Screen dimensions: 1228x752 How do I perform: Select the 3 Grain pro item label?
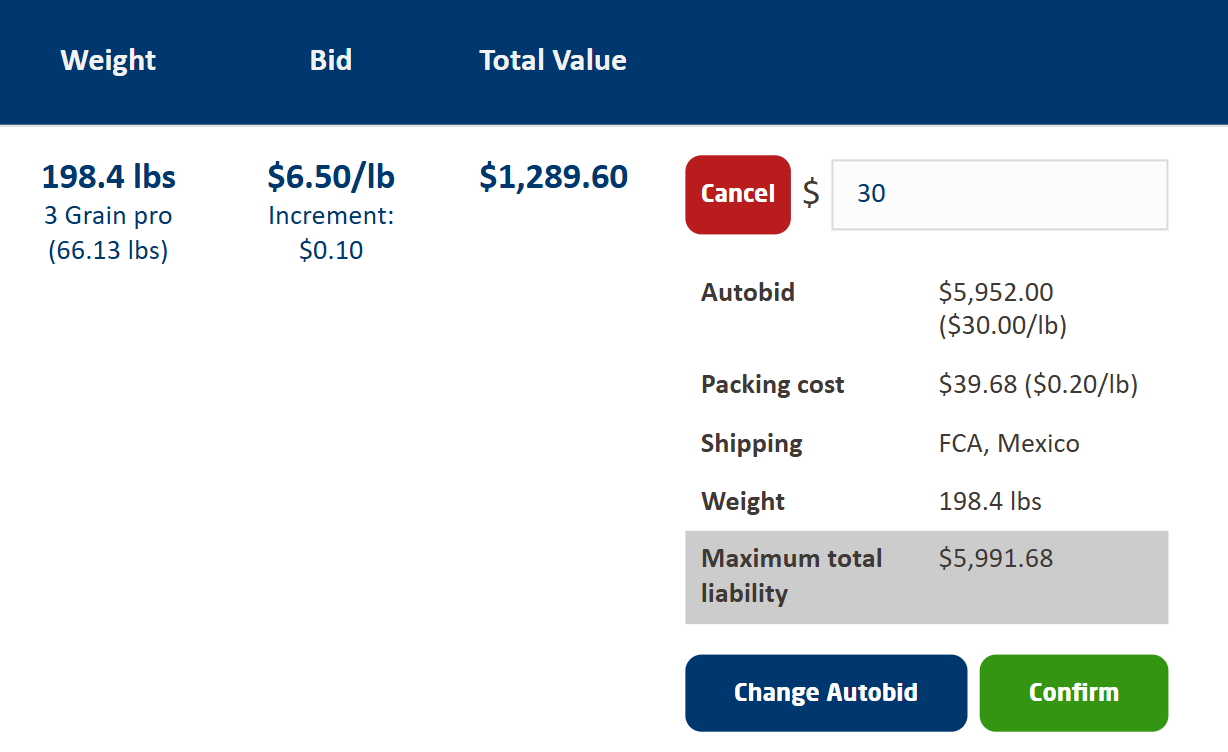[x=107, y=215]
